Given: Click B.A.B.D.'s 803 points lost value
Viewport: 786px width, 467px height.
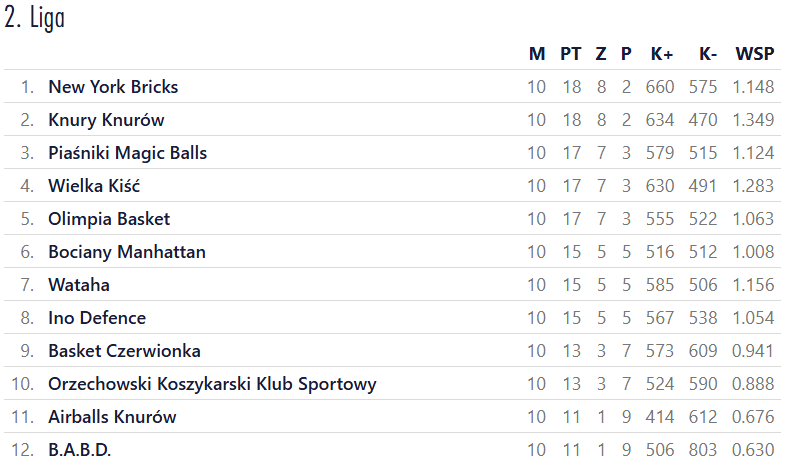Looking at the screenshot, I should point(703,450).
